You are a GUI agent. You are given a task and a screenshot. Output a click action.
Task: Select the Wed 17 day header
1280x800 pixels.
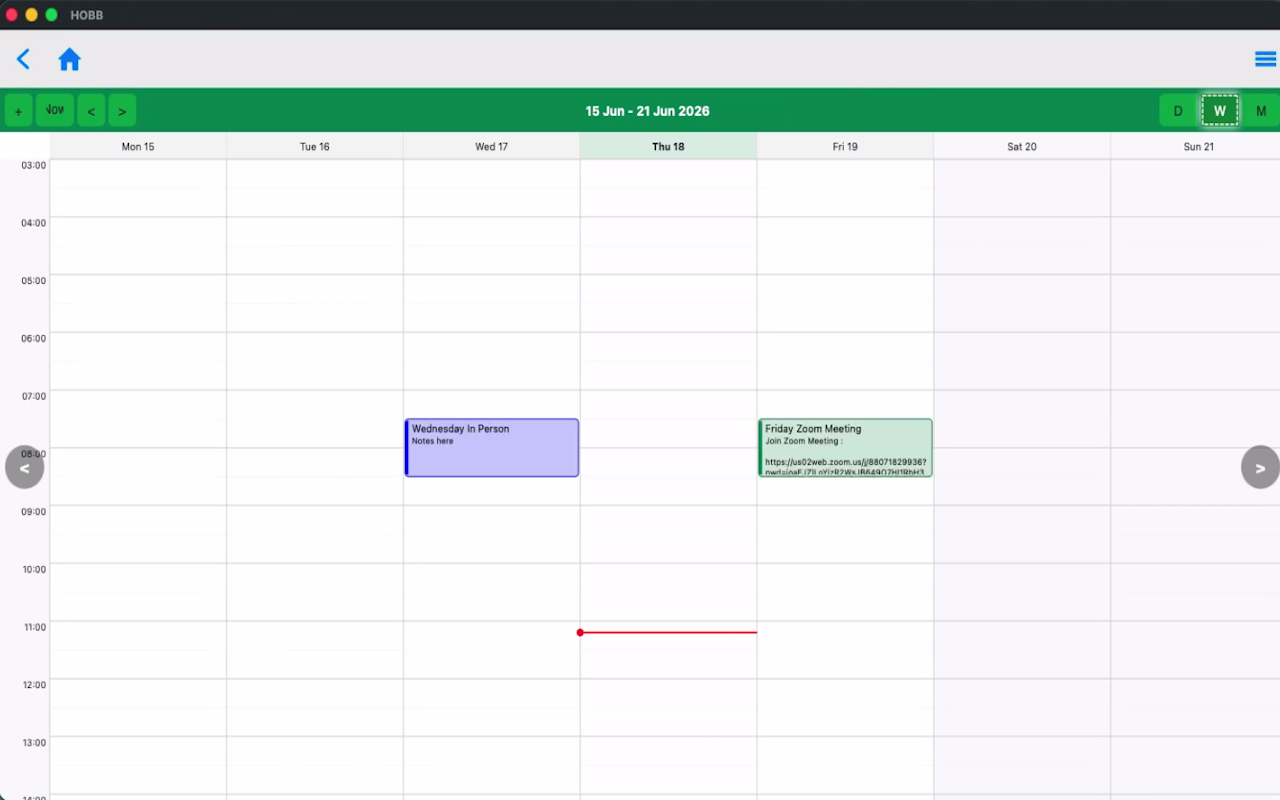coord(491,146)
